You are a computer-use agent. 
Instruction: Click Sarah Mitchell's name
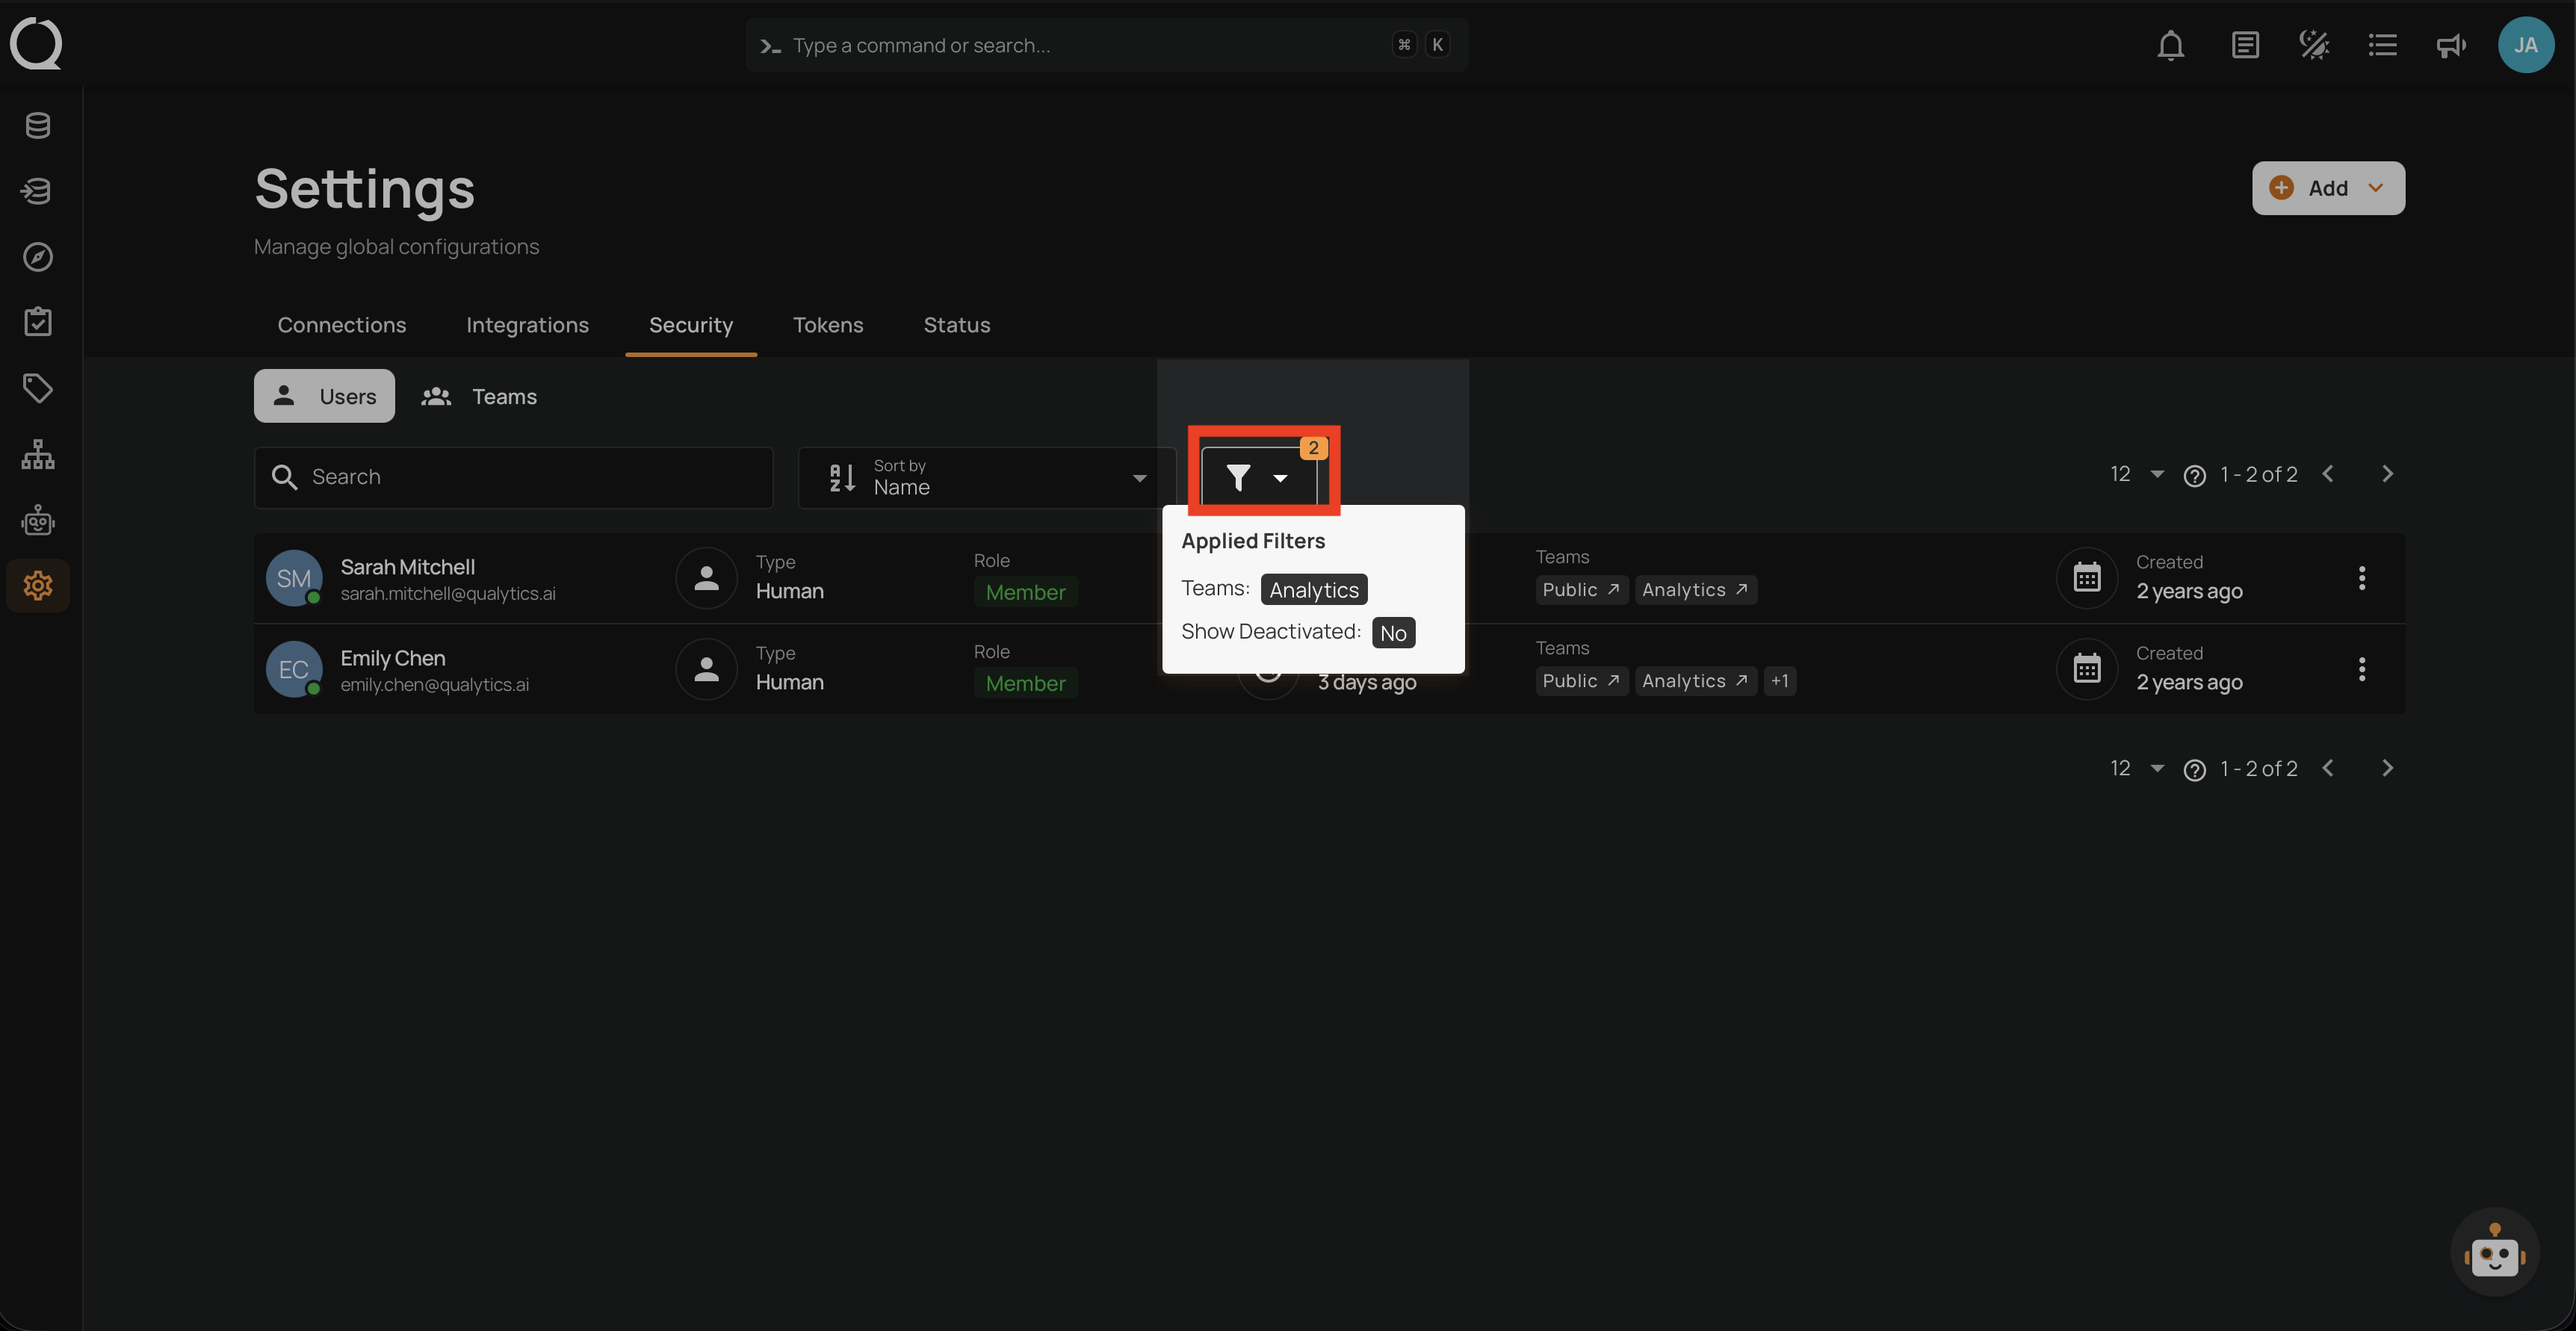pyautogui.click(x=407, y=567)
